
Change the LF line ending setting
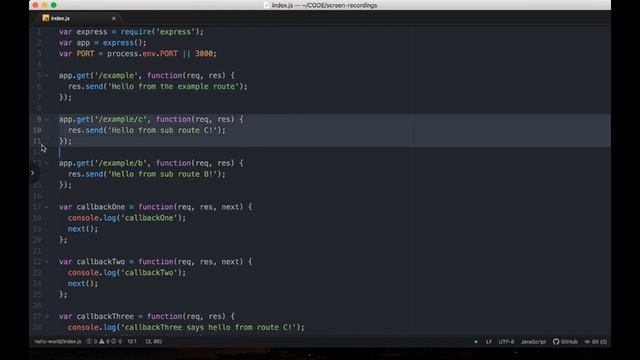tap(489, 342)
